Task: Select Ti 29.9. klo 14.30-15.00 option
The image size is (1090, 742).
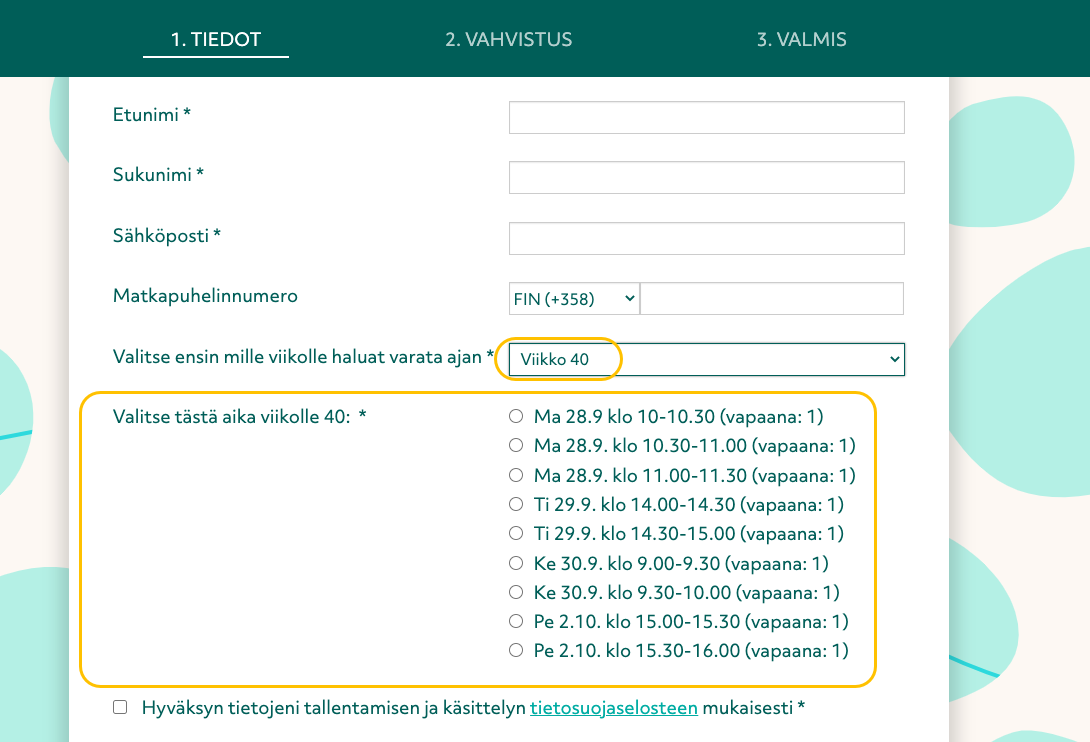Action: [516, 533]
